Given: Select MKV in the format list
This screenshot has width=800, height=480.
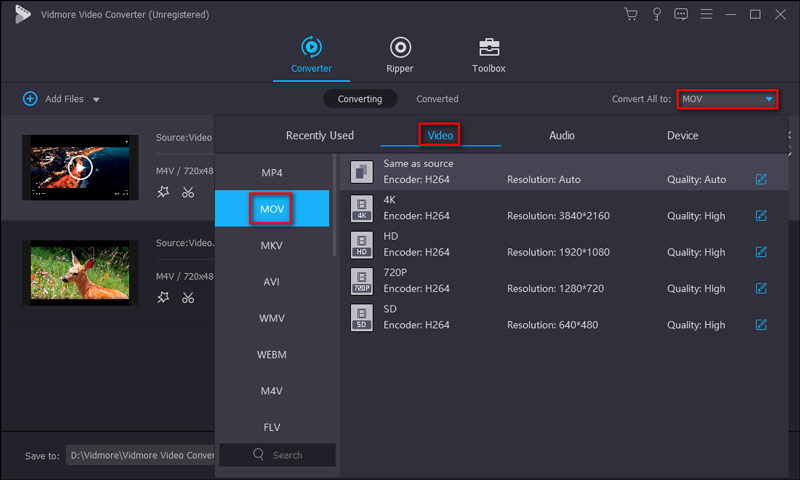Looking at the screenshot, I should (x=272, y=245).
